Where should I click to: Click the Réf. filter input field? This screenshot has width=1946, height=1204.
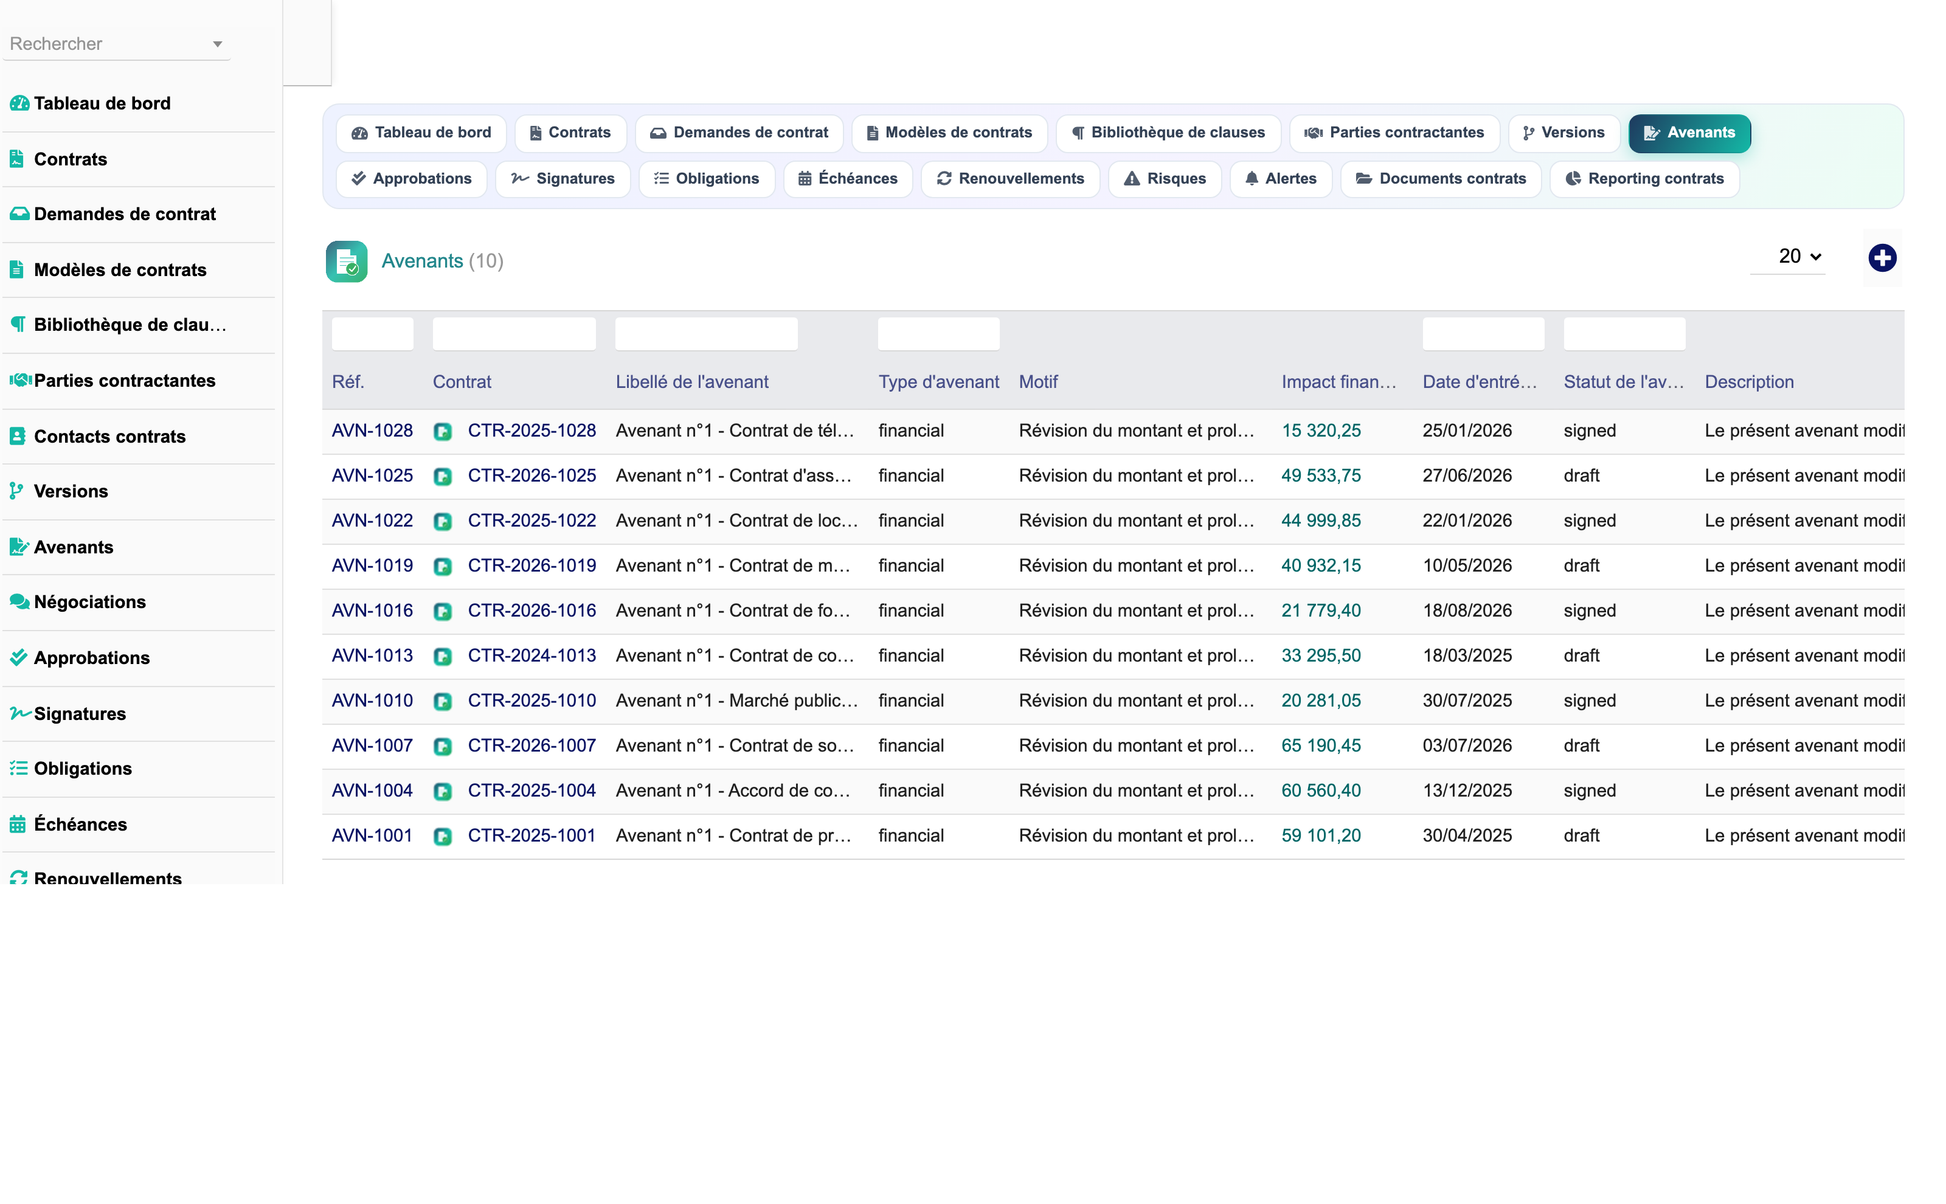(372, 334)
